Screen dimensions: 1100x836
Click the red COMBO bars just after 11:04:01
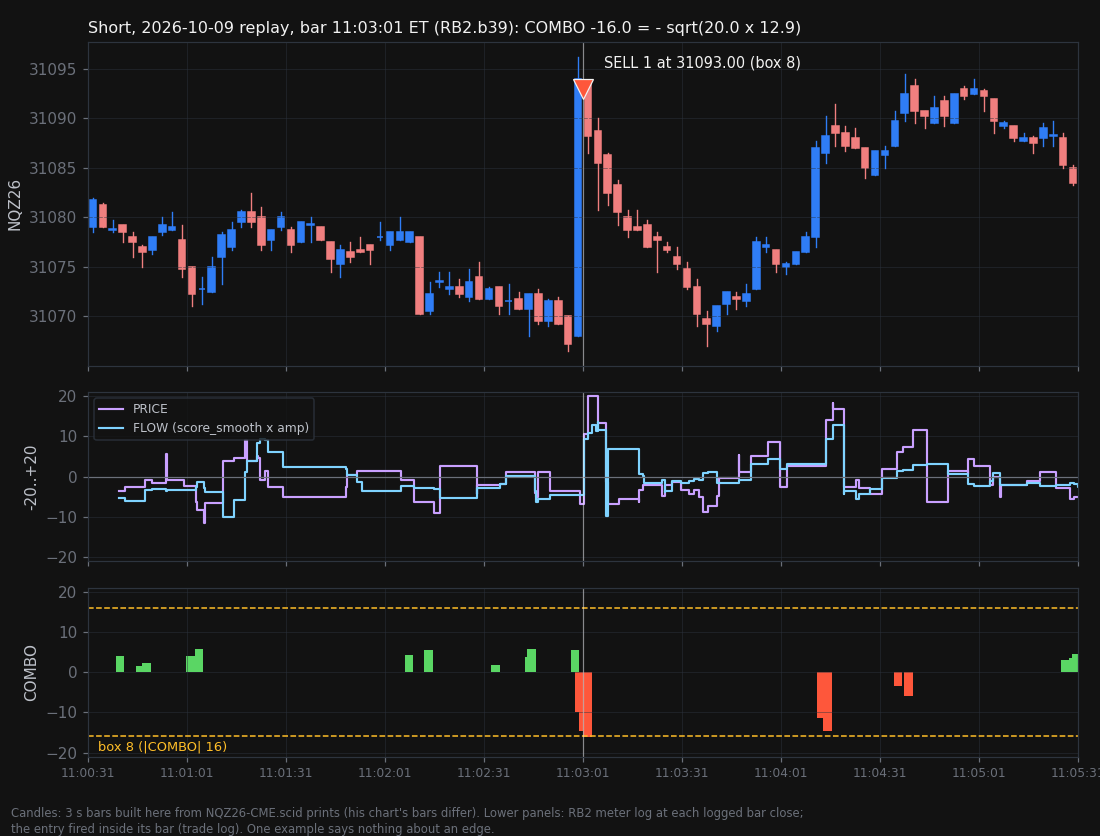click(x=824, y=701)
